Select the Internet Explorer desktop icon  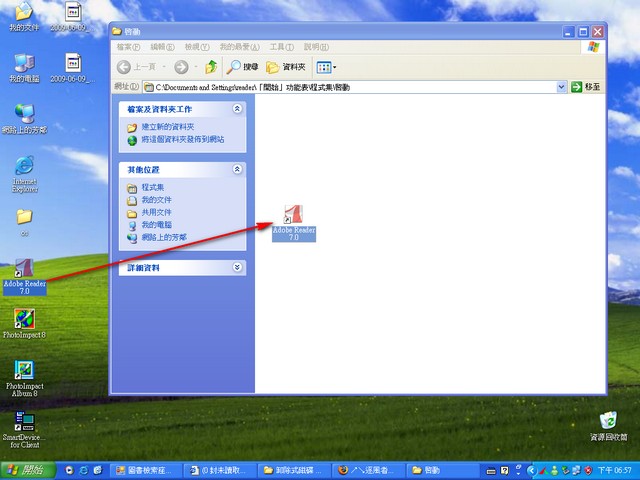click(24, 174)
